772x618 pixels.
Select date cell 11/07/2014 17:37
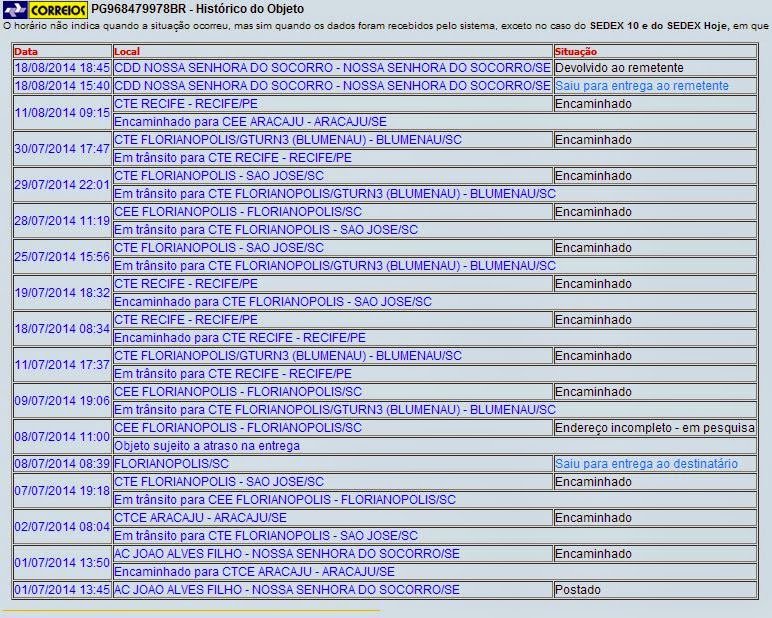[62, 364]
